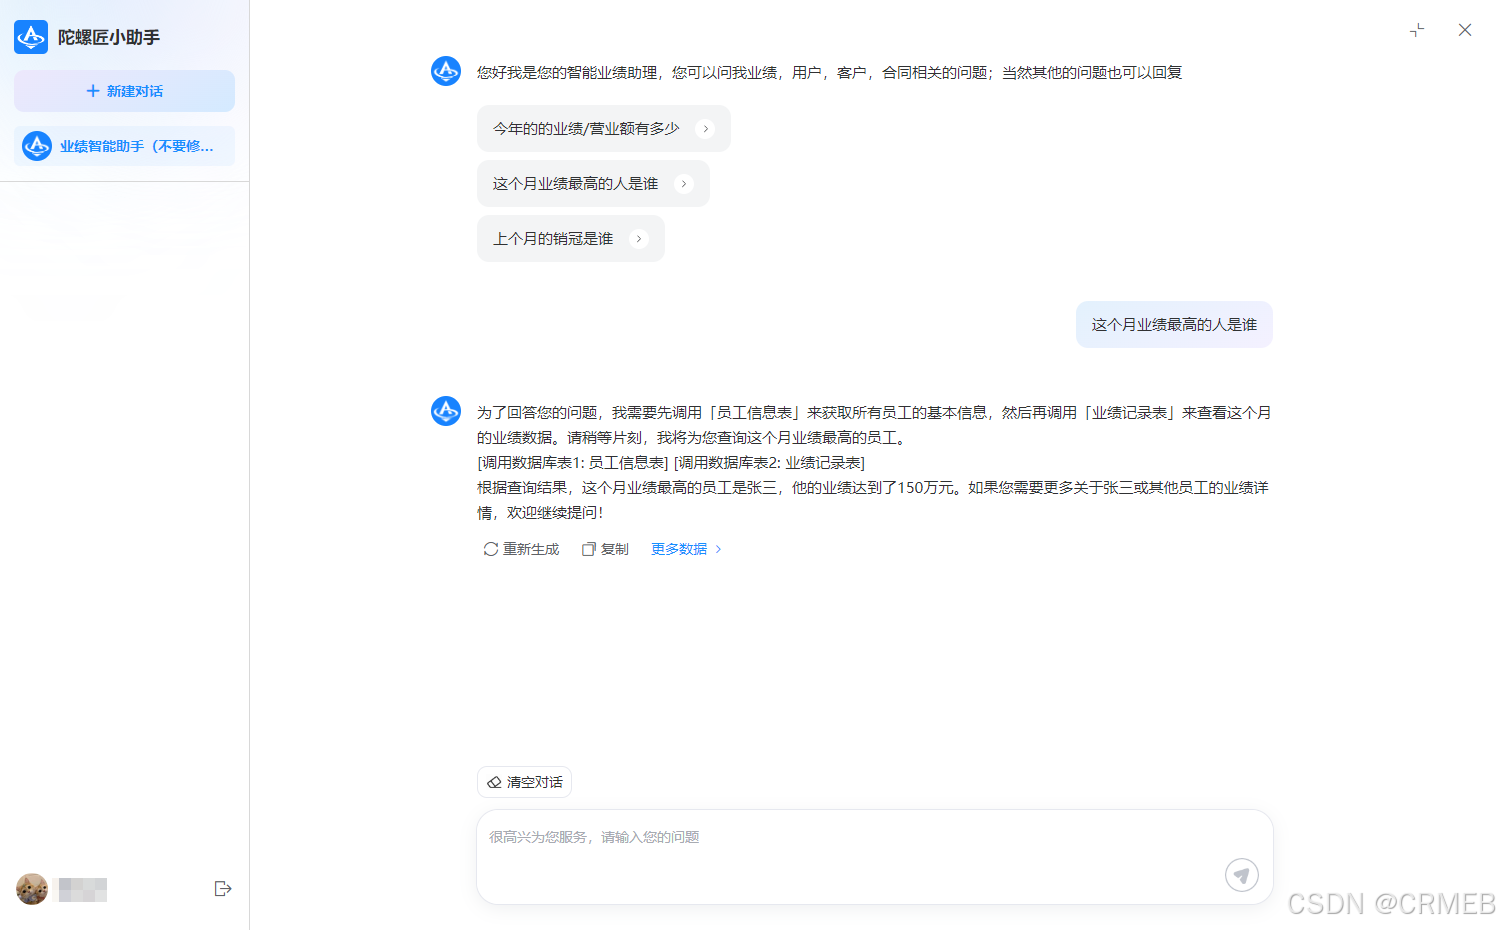Viewport: 1500px width, 930px height.
Task: Click the eraser icon on 清空对话
Action: (x=494, y=782)
